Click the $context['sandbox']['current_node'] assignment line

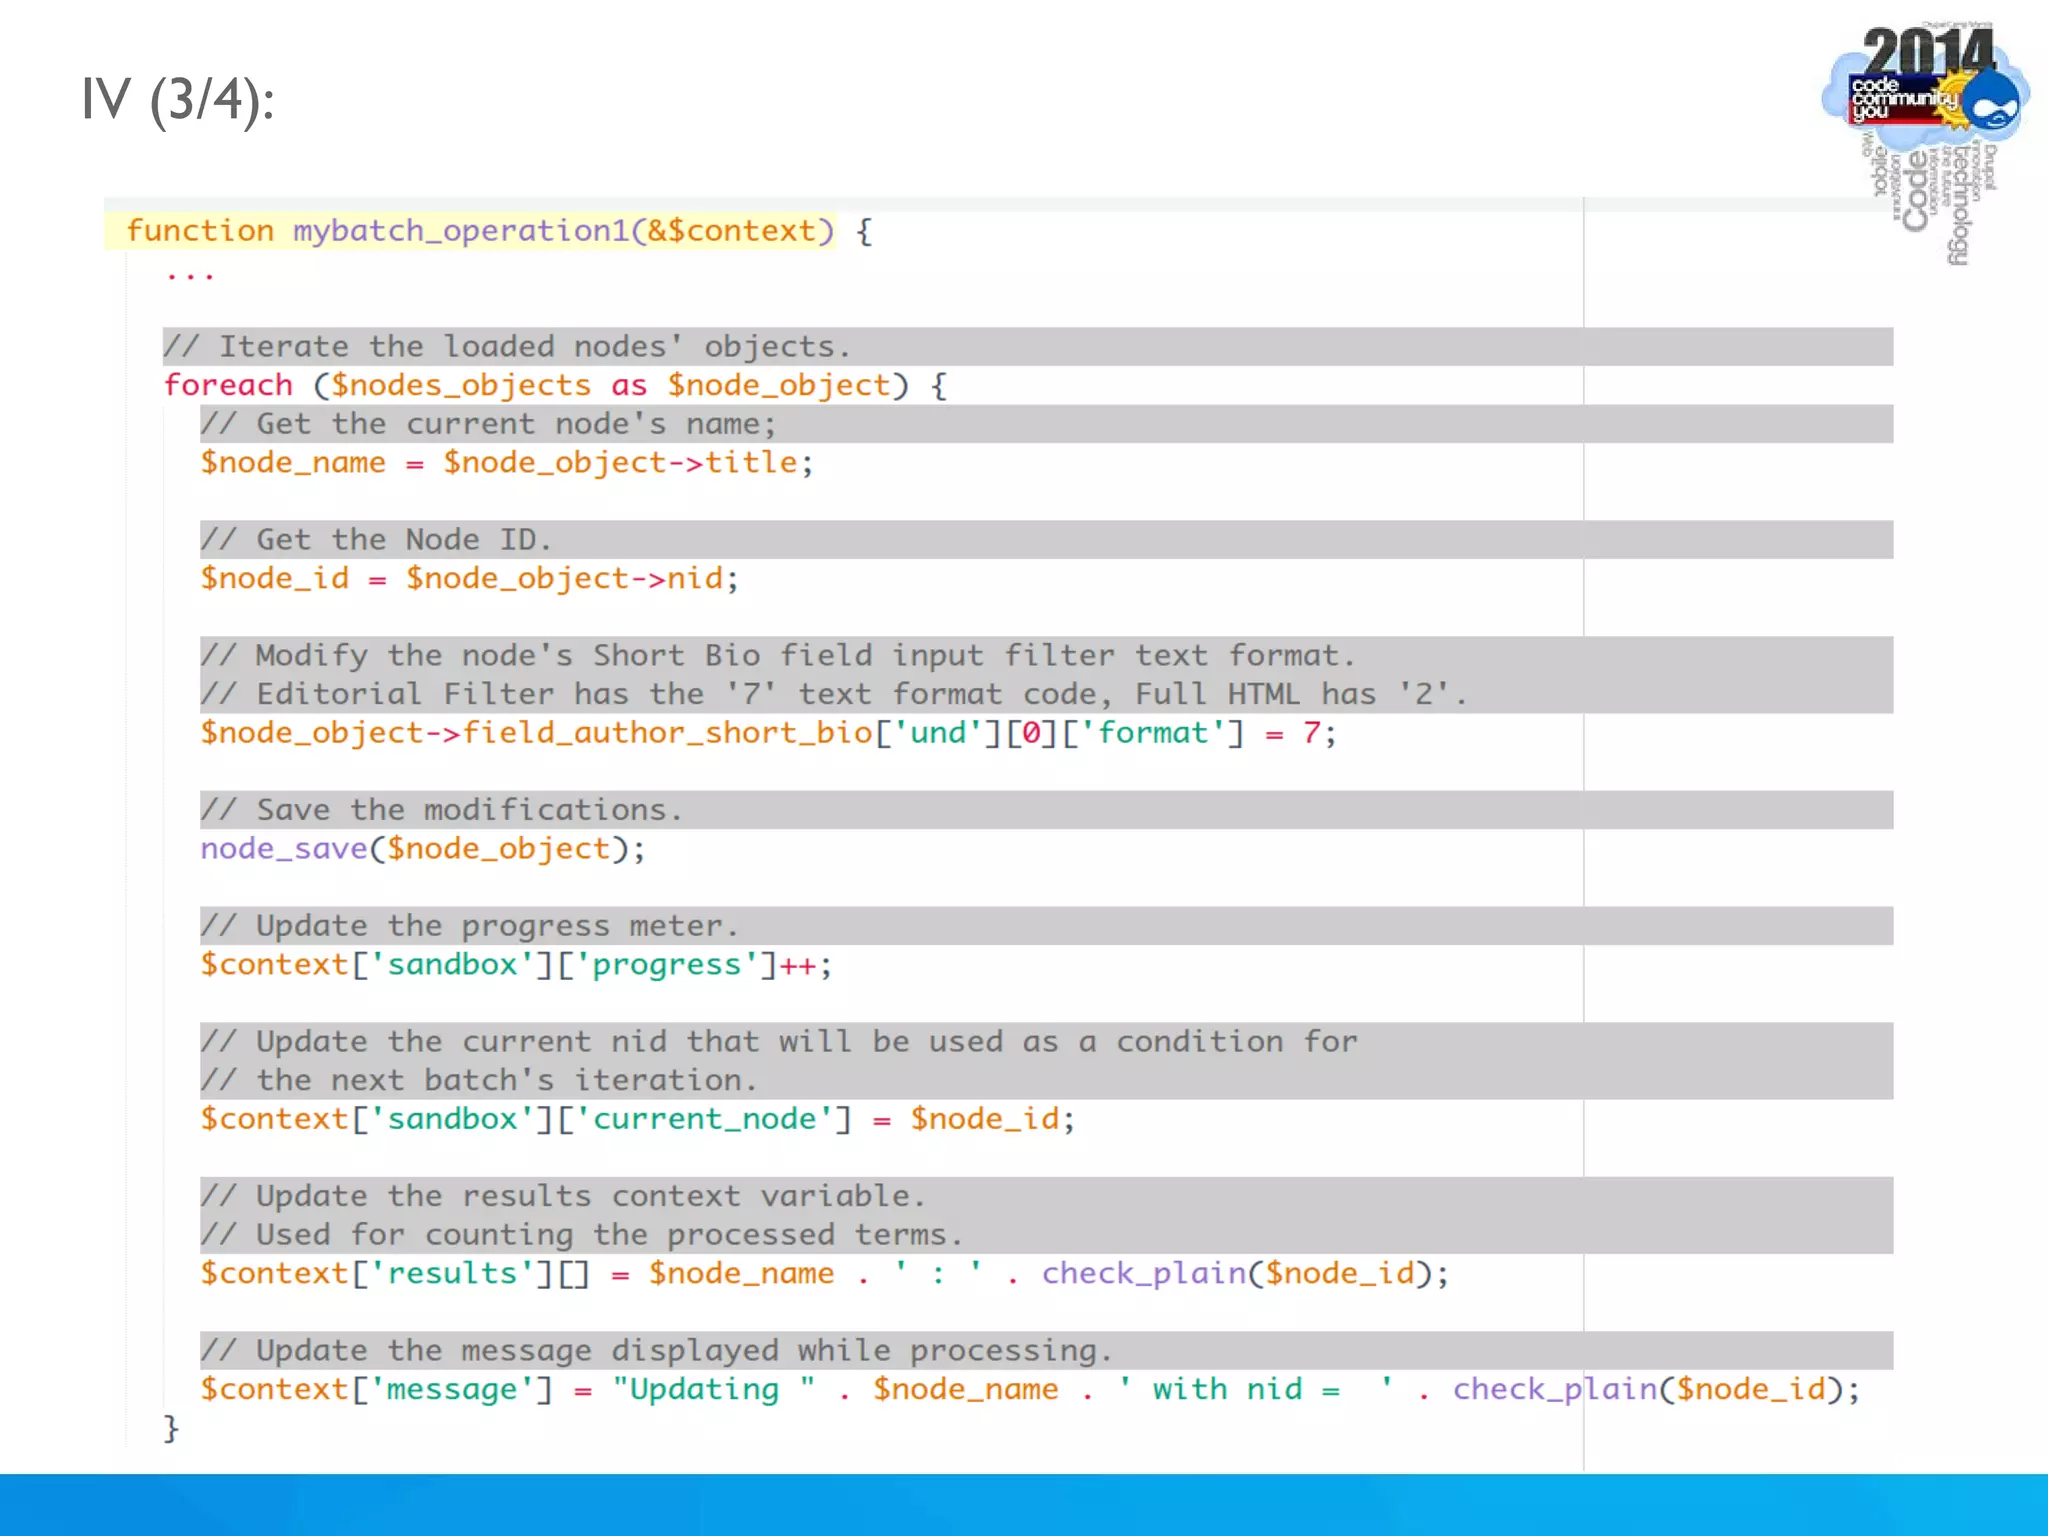pos(638,1119)
